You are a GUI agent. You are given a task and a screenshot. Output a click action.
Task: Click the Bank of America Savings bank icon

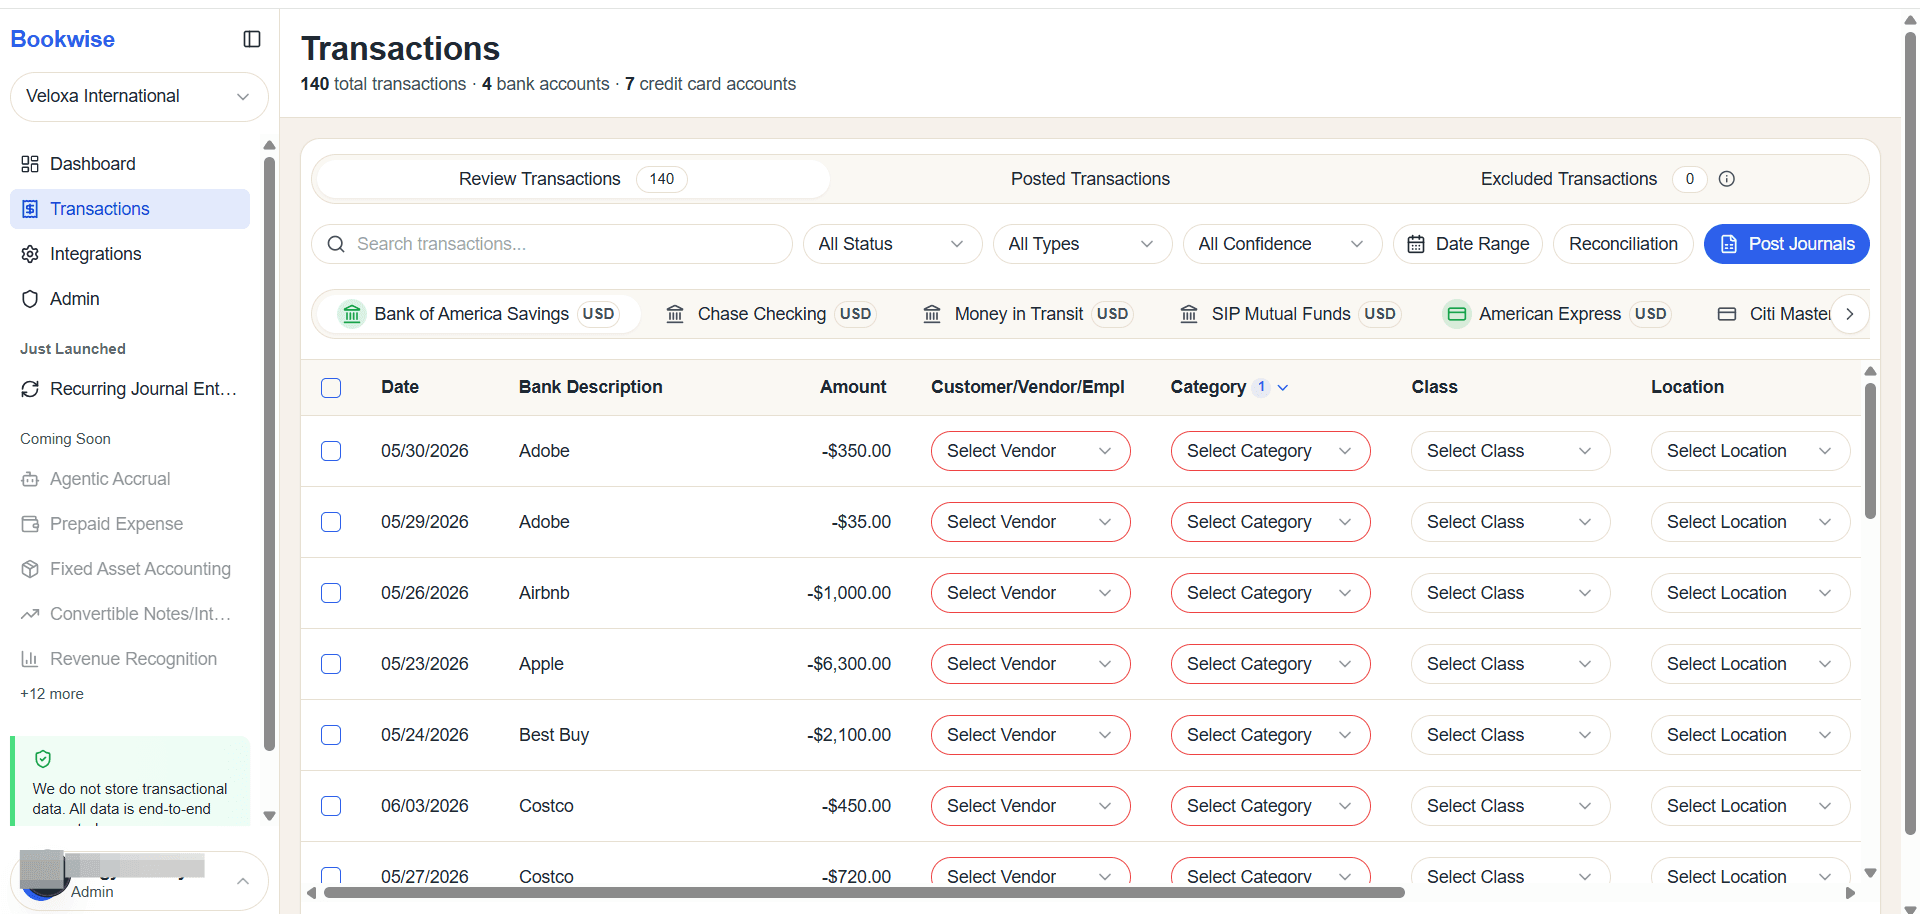[352, 314]
